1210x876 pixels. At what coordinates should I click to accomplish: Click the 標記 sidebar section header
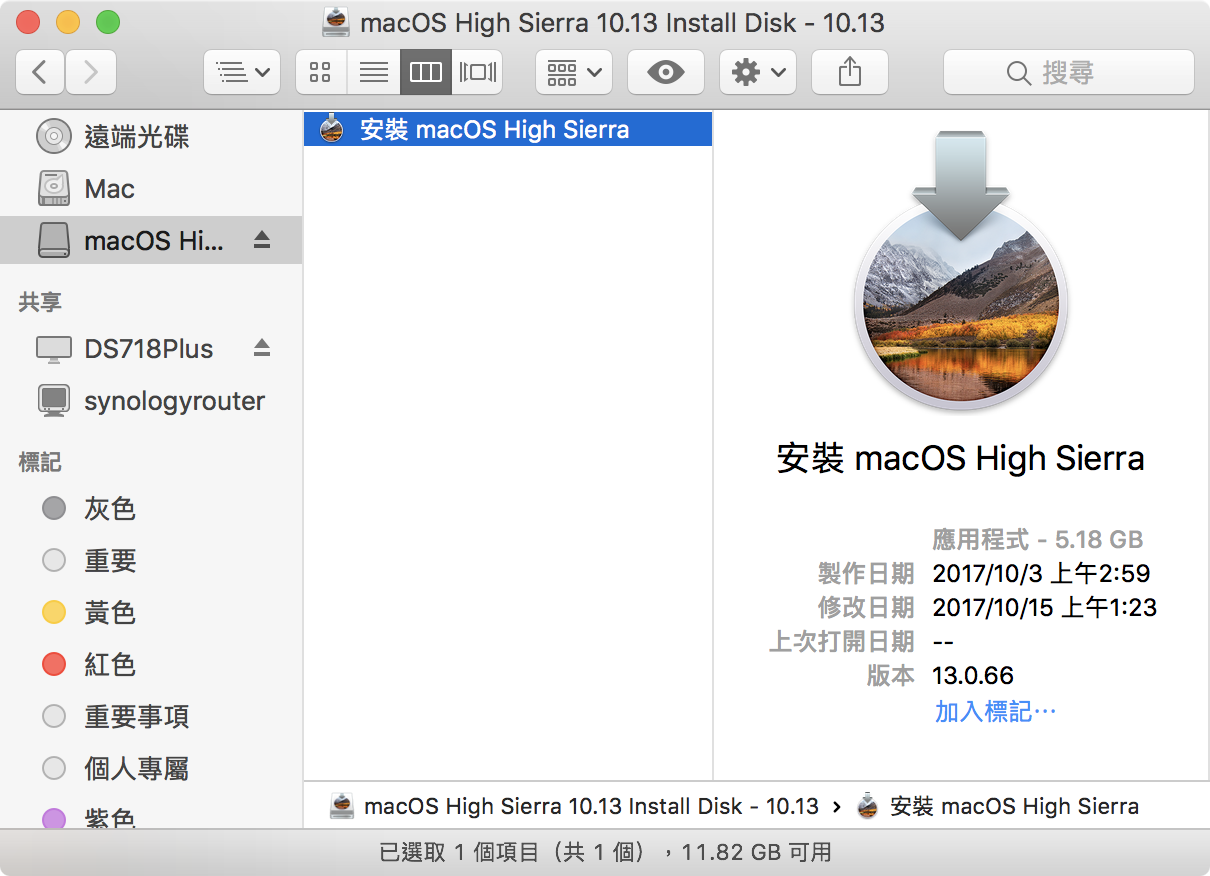[x=40, y=461]
